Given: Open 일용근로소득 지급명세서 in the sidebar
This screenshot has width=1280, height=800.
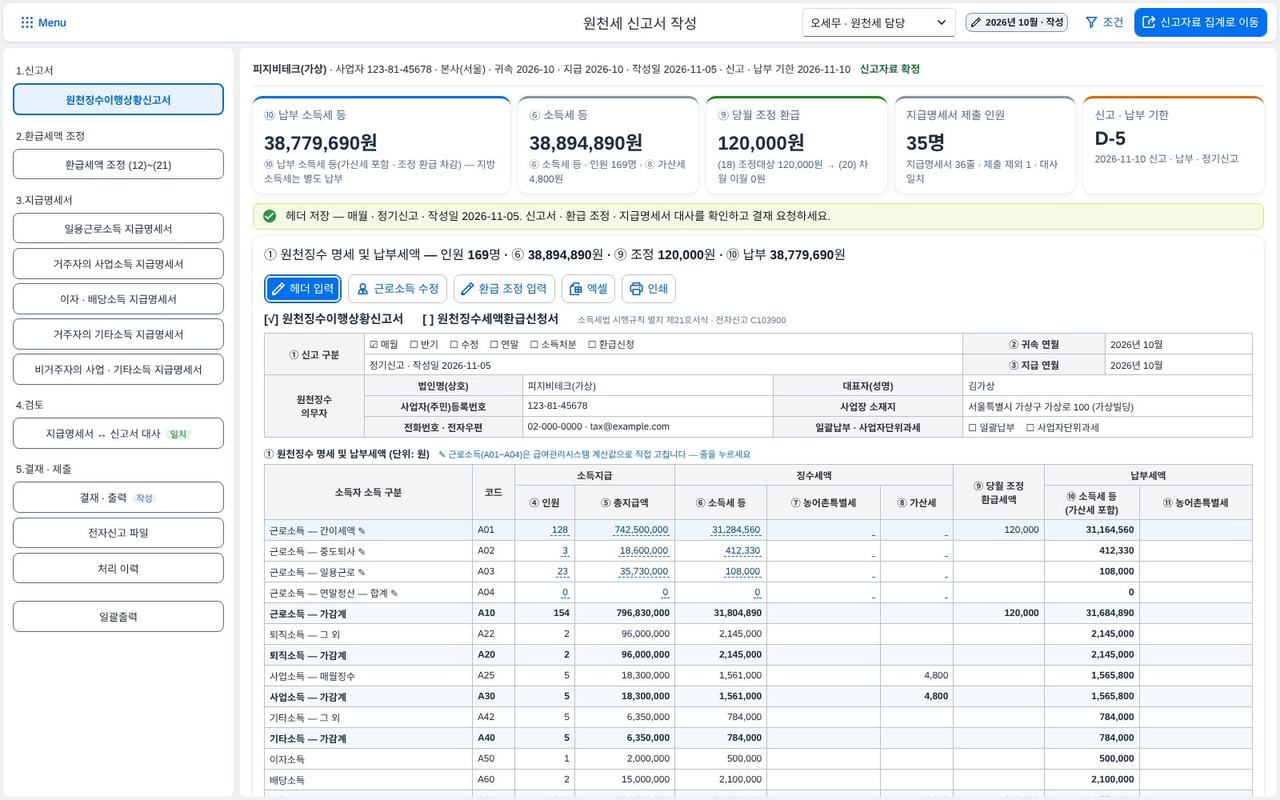Looking at the screenshot, I should (x=118, y=229).
